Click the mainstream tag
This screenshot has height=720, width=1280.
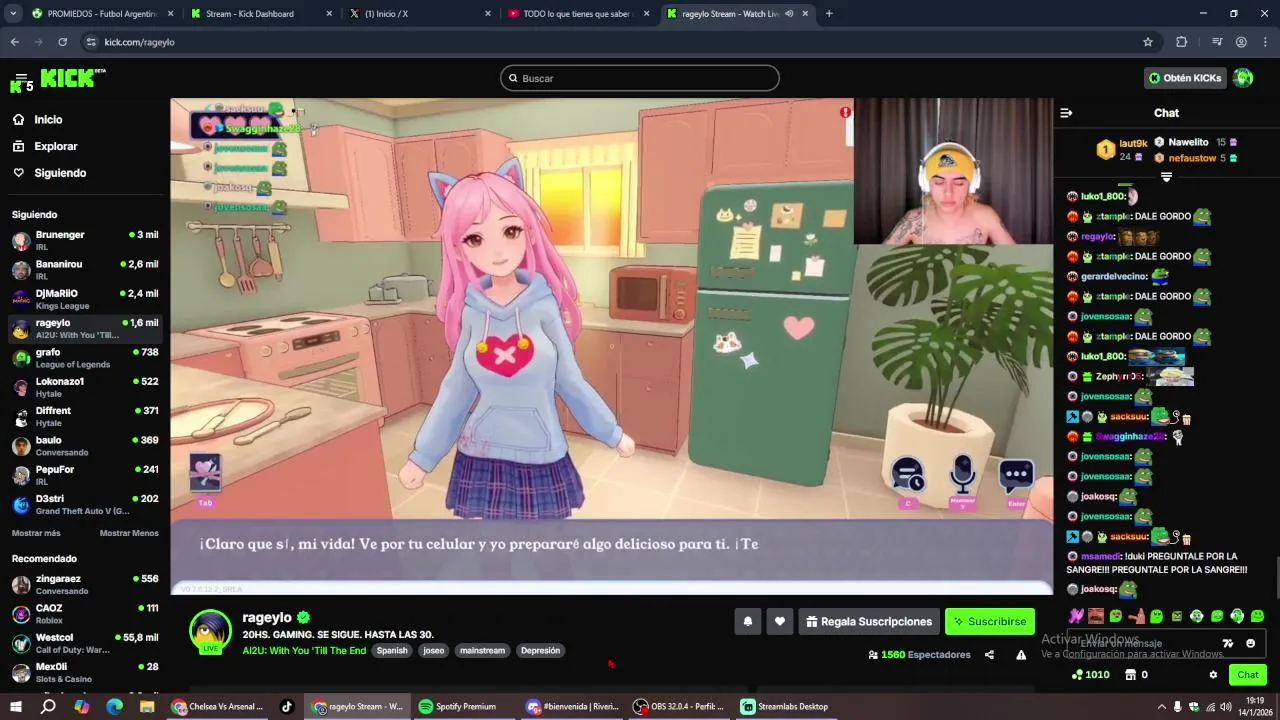[482, 650]
